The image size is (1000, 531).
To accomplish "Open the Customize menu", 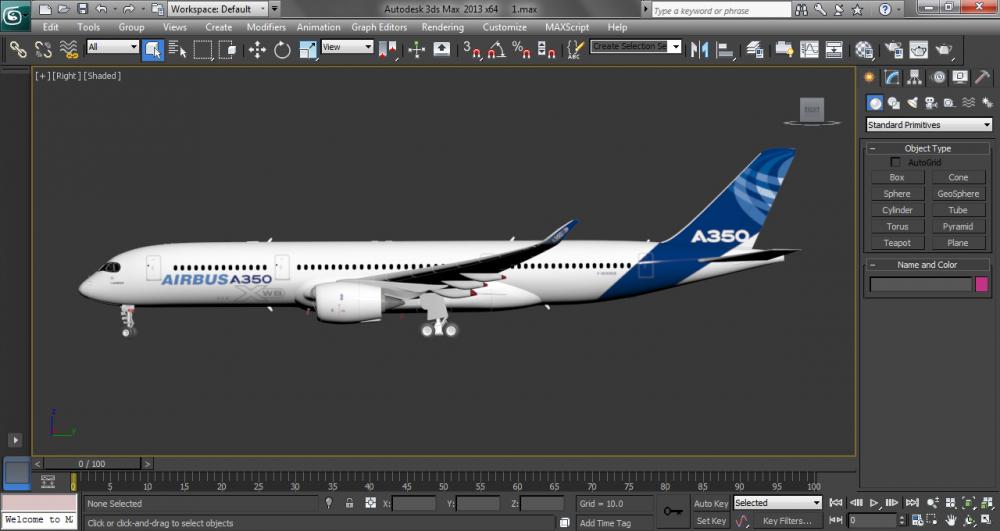I will 504,27.
